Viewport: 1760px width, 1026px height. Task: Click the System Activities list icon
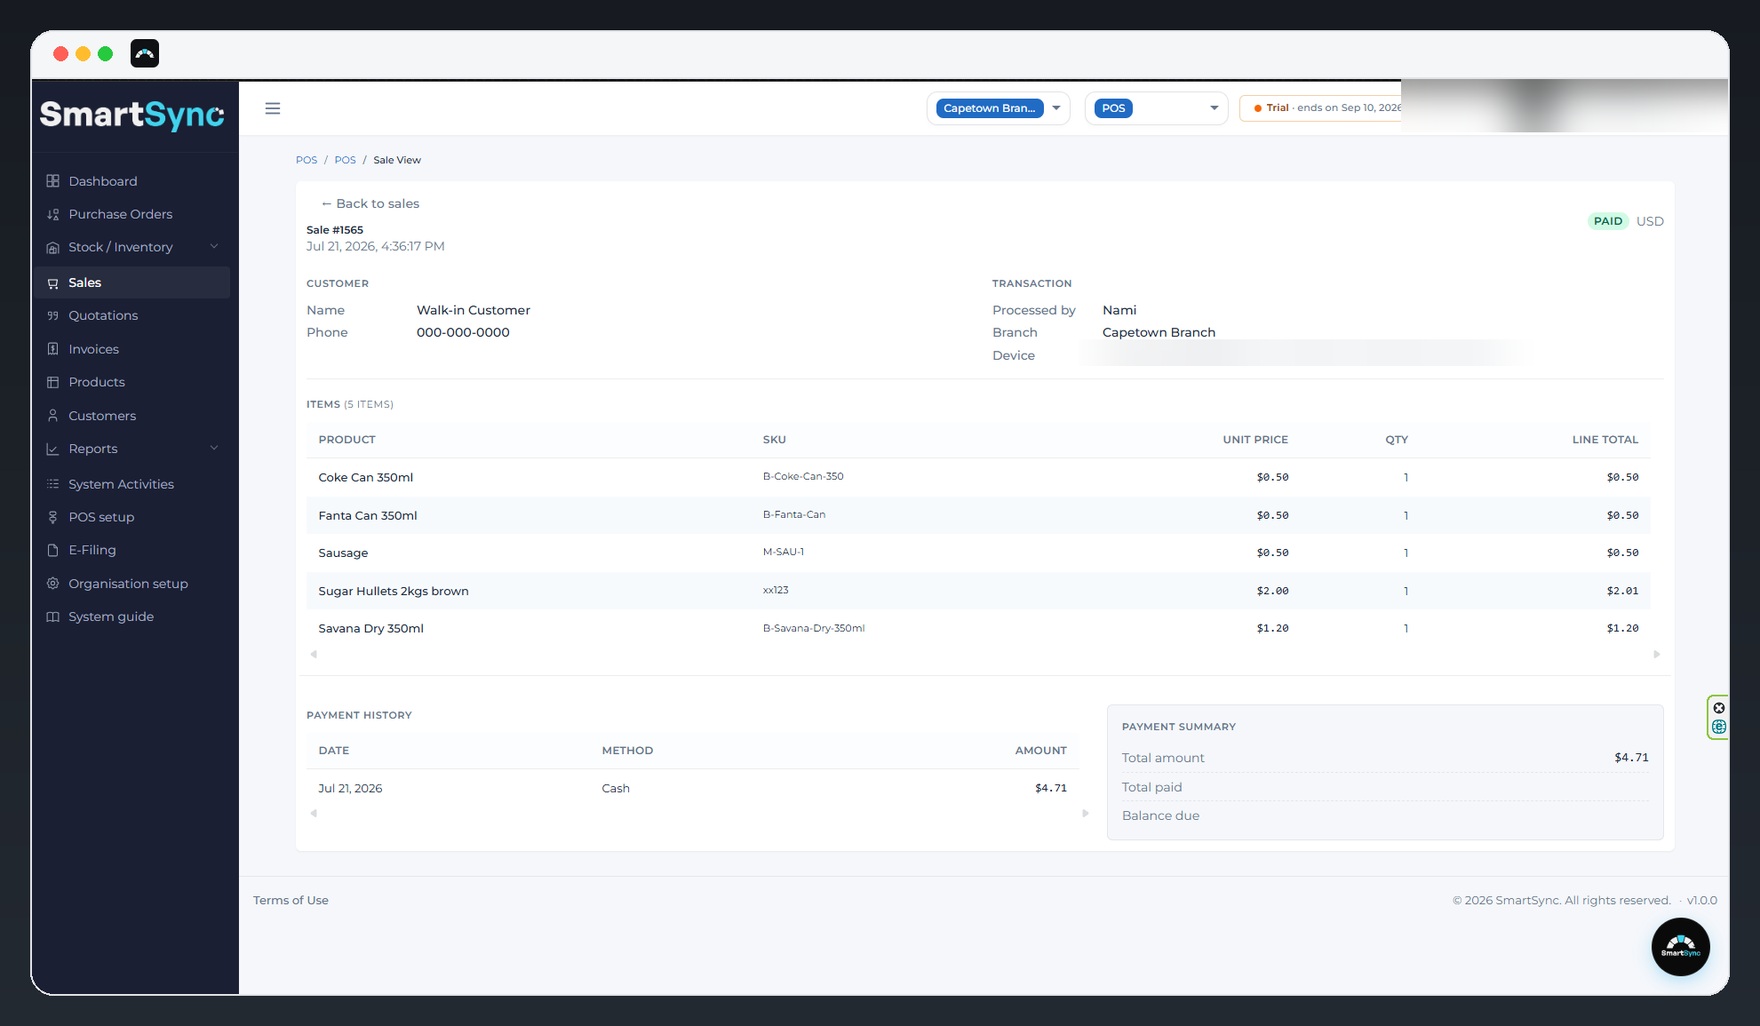pos(53,484)
